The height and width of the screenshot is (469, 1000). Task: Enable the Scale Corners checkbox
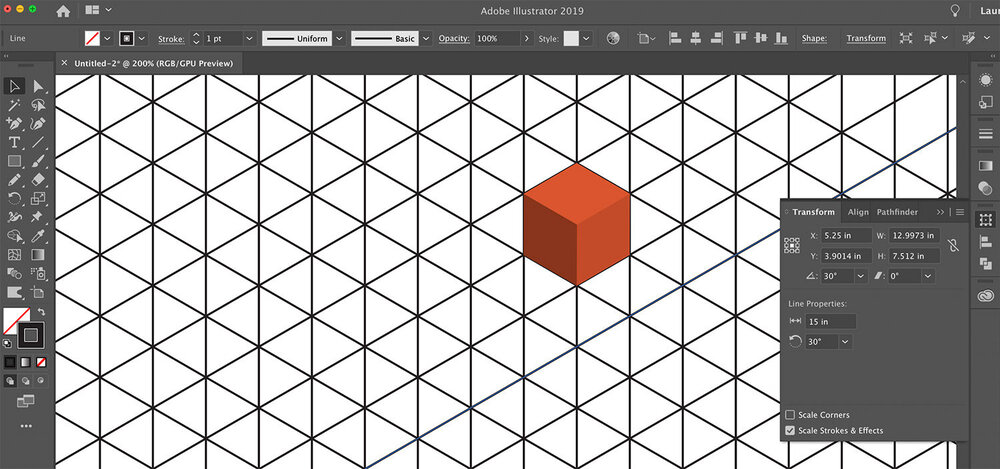(x=790, y=415)
